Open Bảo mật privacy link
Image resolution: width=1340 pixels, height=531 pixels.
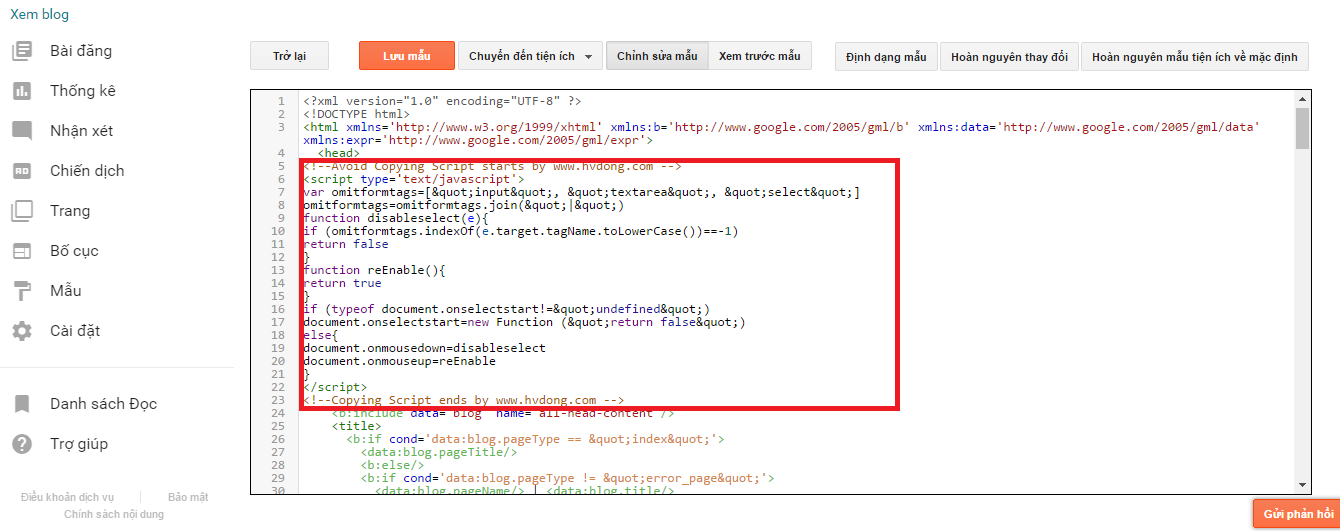tap(188, 497)
